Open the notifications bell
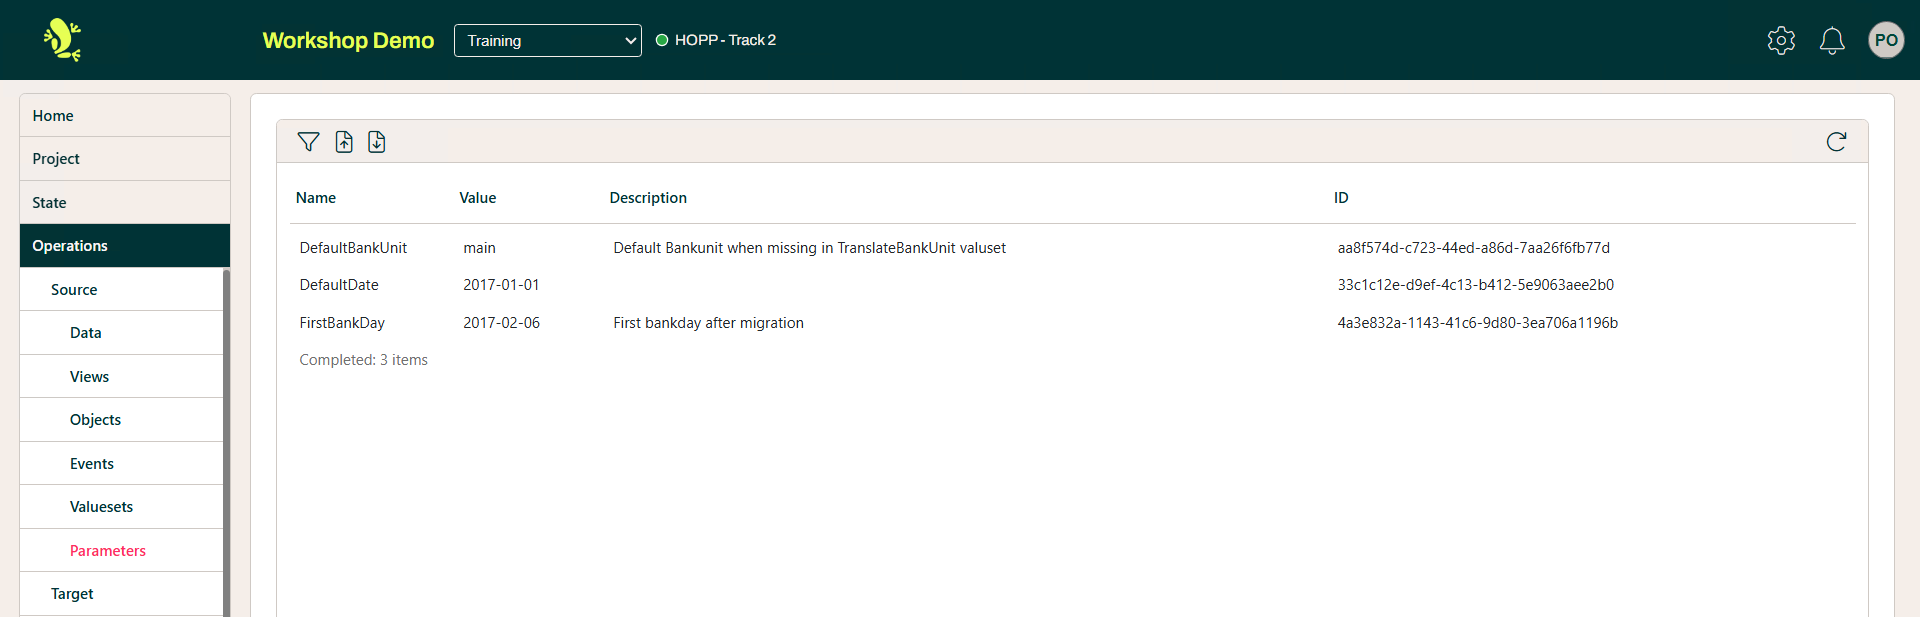 click(1832, 40)
